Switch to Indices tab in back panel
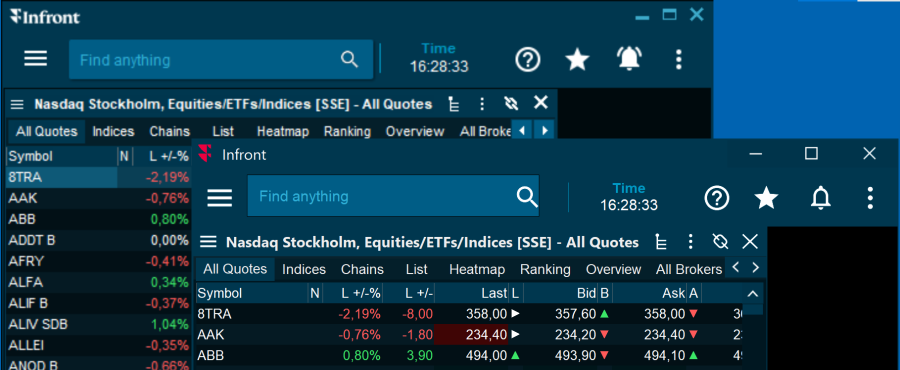900x370 pixels. (113, 131)
